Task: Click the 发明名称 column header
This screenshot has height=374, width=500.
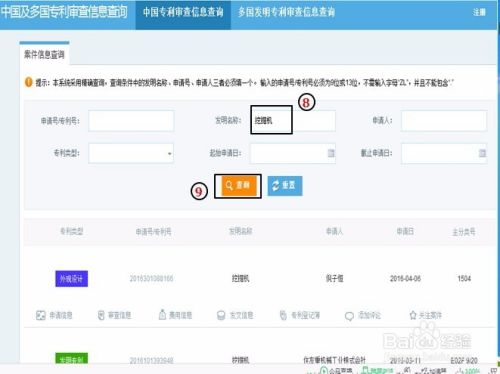Action: pos(240,231)
